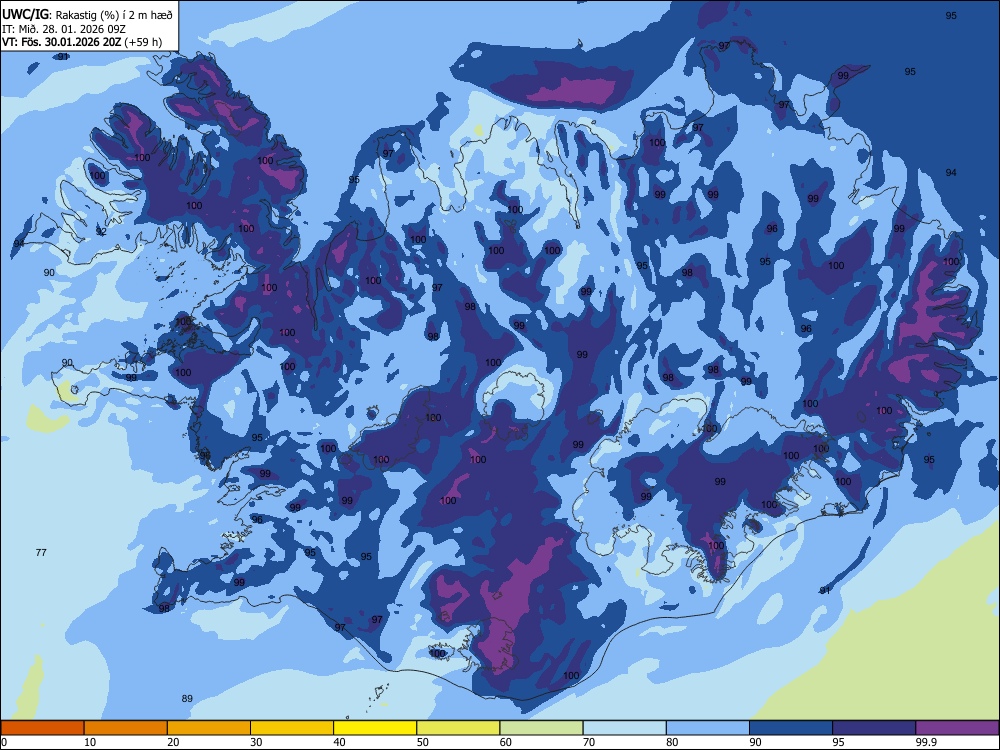Click the "Rakastig (%) í 2 m hæð" label
Image resolution: width=1000 pixels, height=750 pixels.
tap(115, 15)
